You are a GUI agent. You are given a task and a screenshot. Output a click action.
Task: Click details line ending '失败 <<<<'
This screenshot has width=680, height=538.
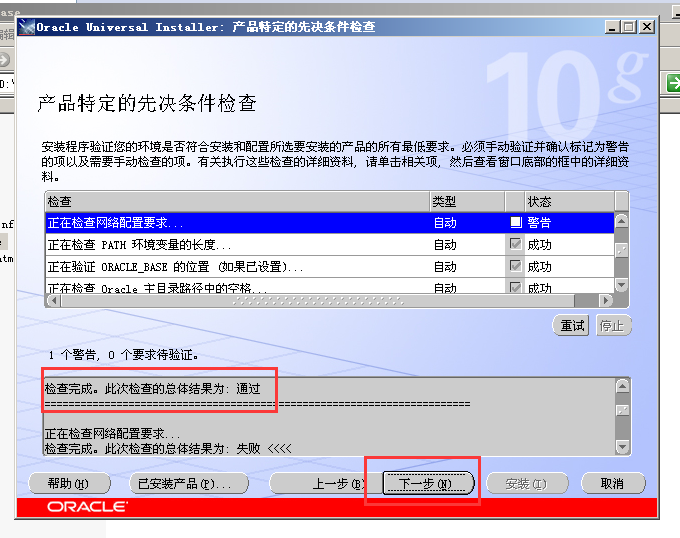coord(168,448)
